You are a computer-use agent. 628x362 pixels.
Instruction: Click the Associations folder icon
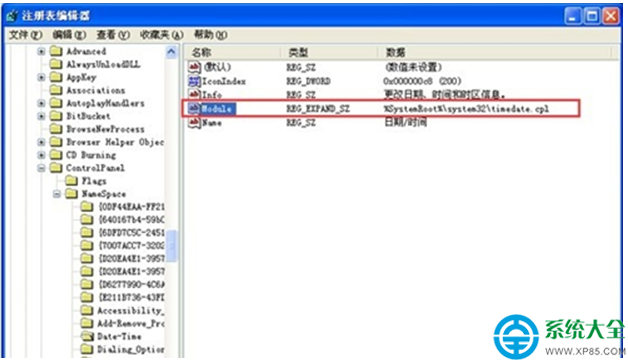click(x=56, y=90)
